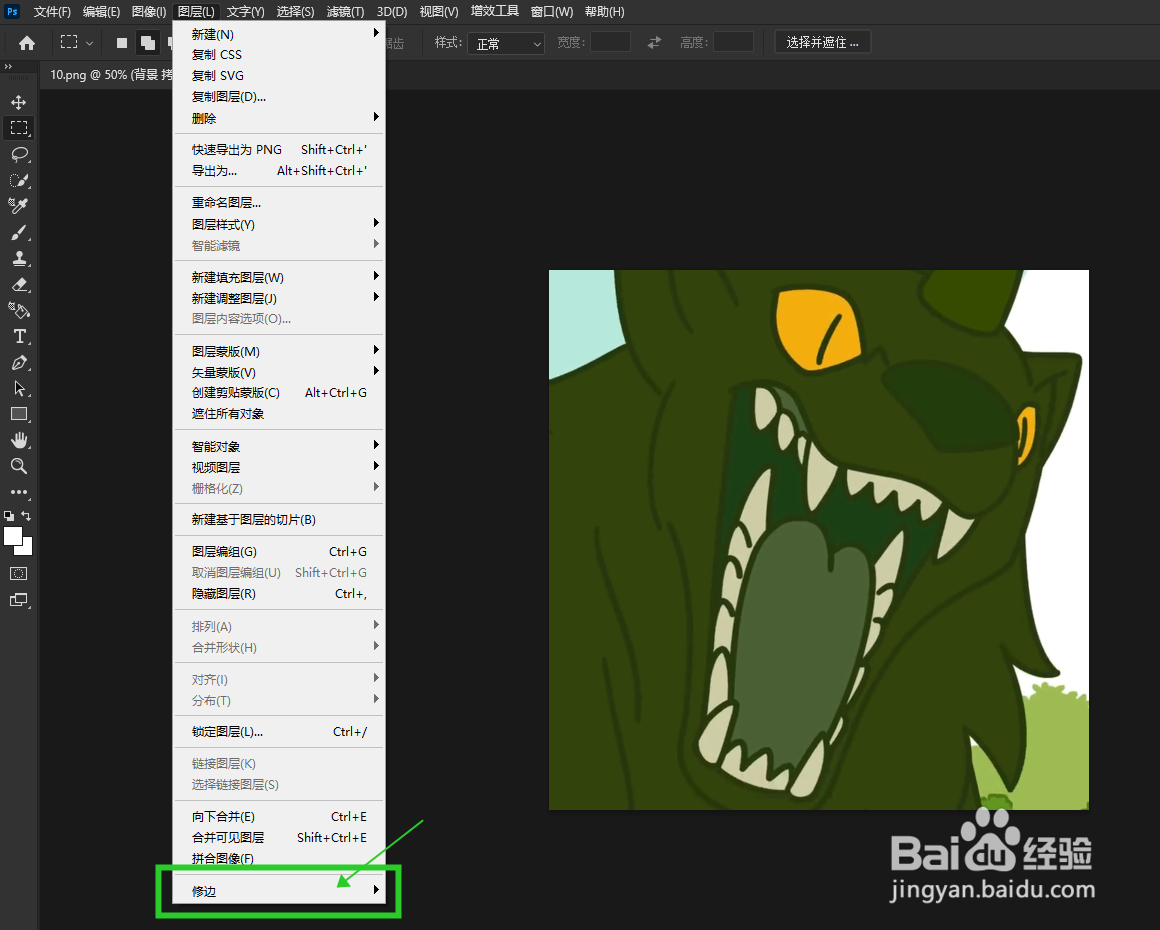1160x930 pixels.
Task: Select the Lasso tool
Action: [x=18, y=154]
